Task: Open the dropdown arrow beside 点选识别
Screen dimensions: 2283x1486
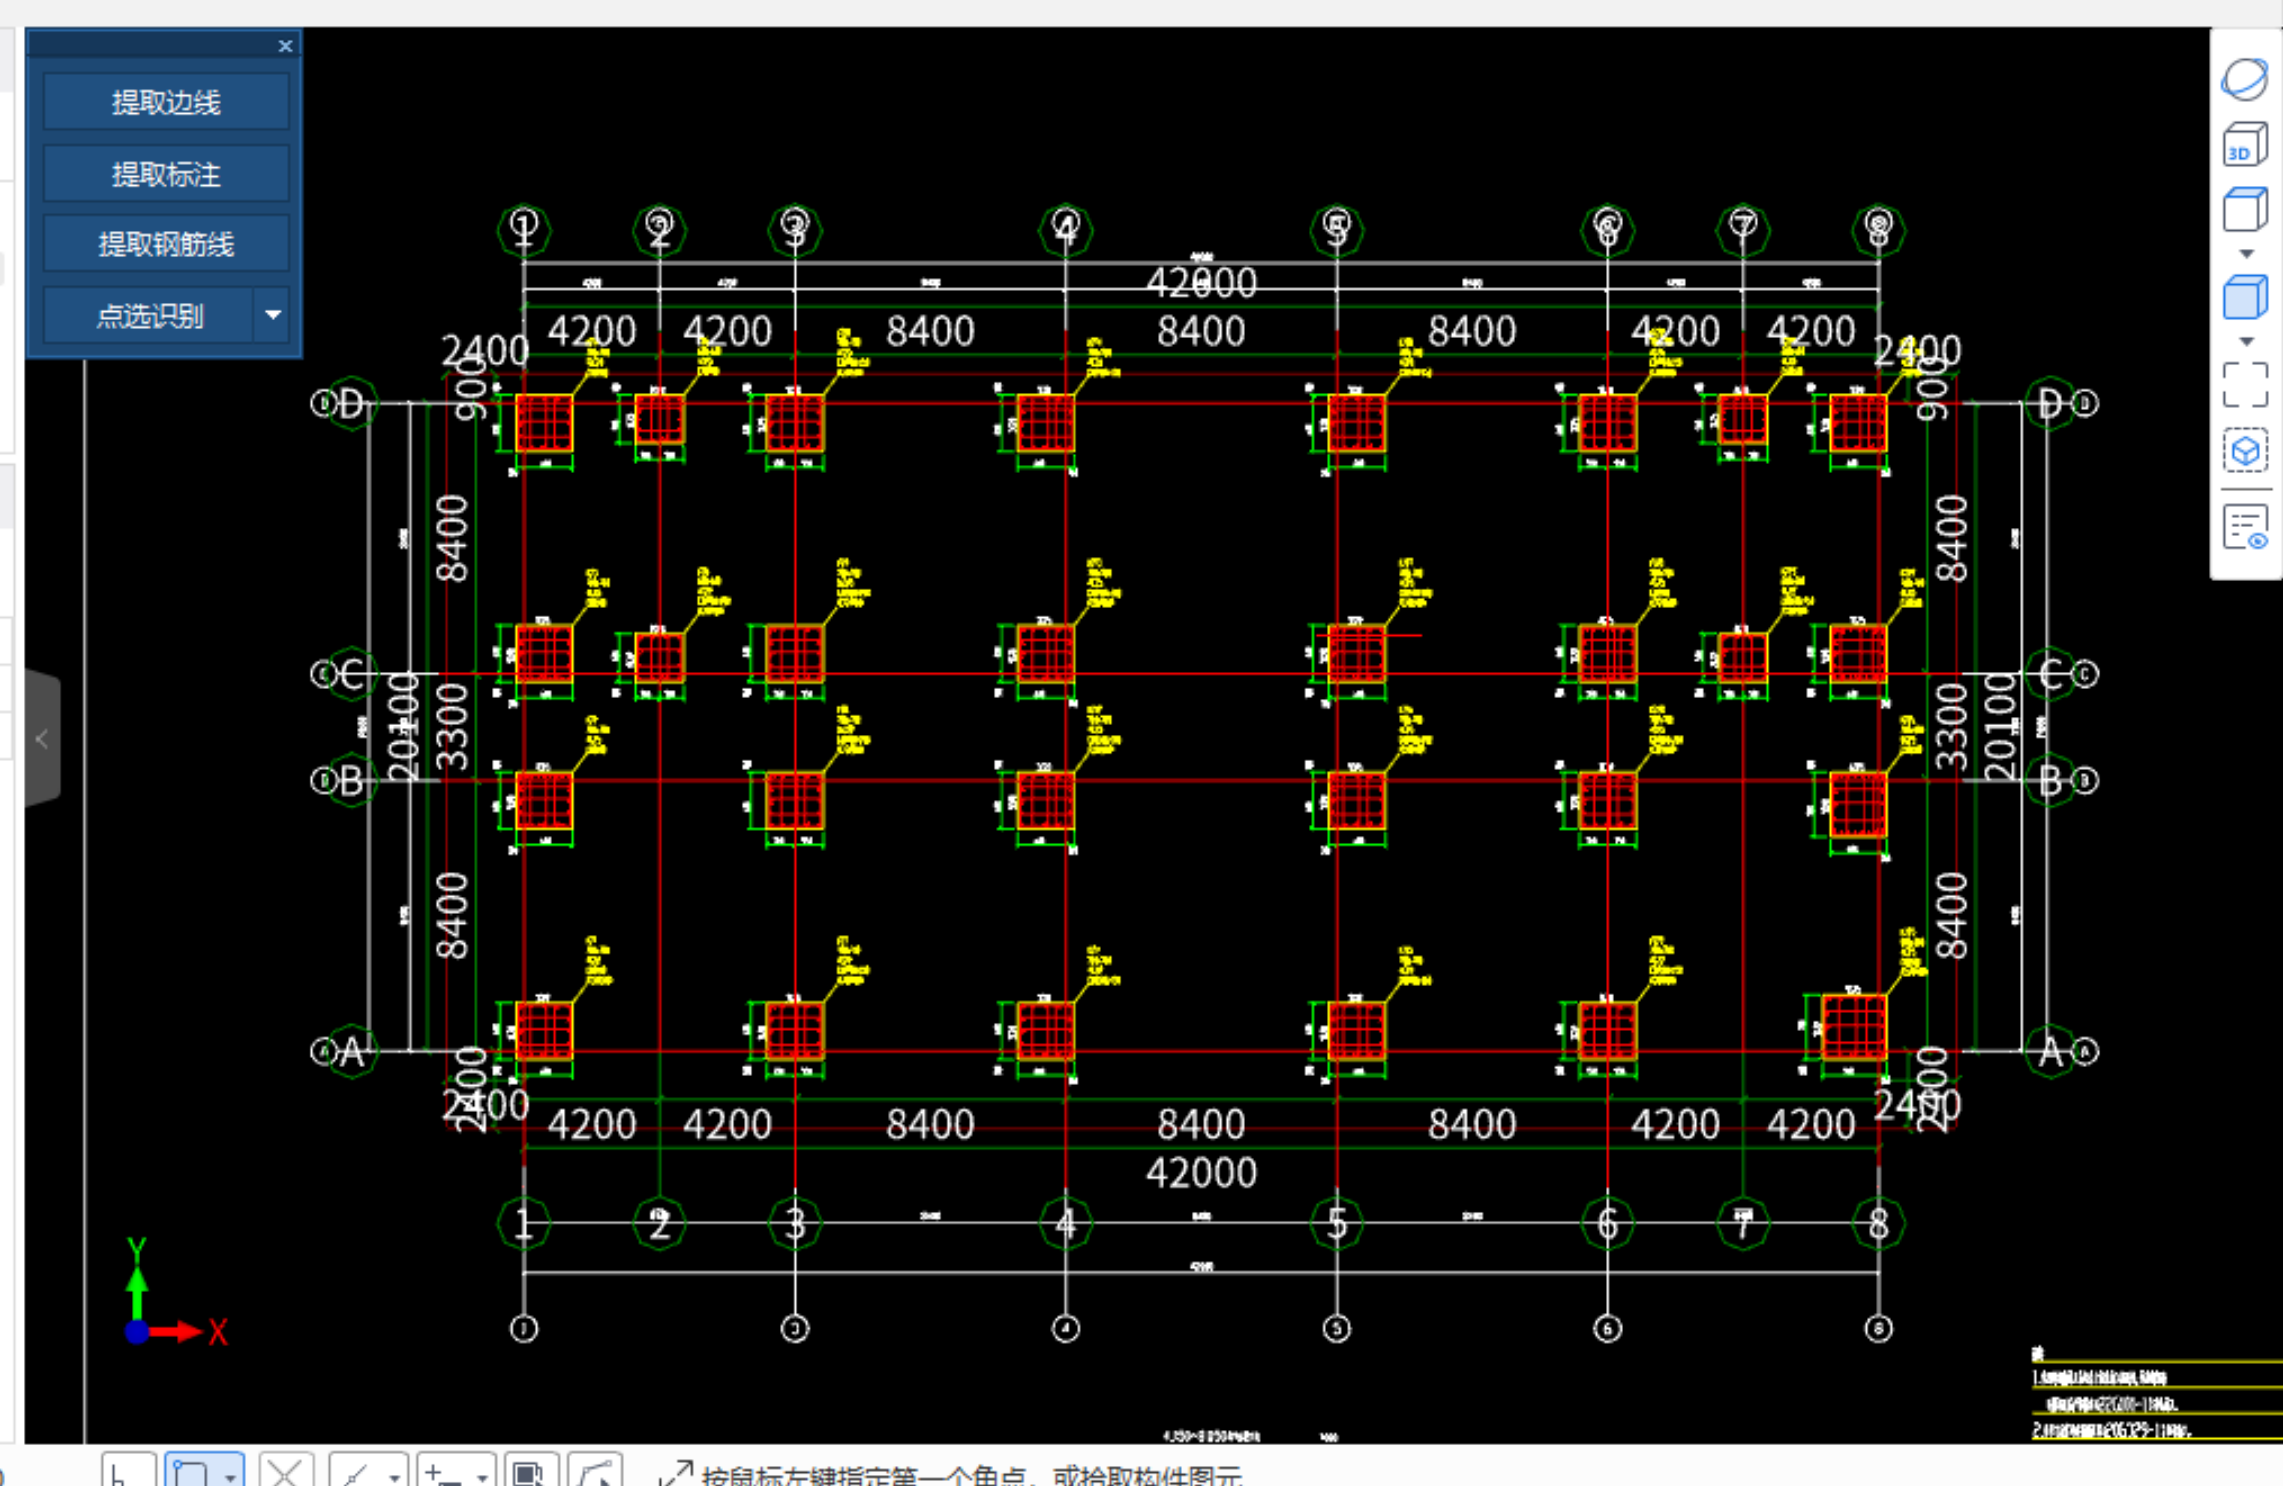Action: point(272,316)
